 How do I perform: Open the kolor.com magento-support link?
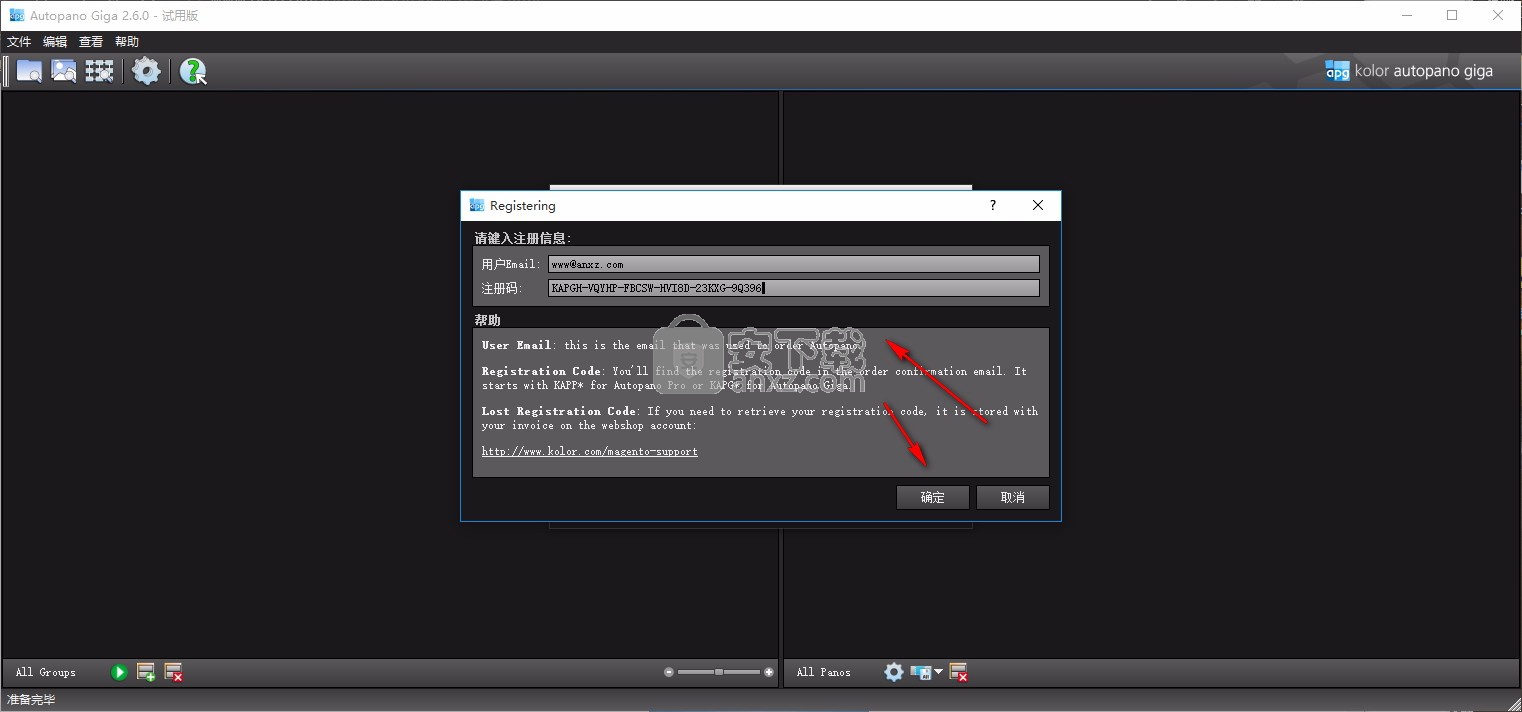point(590,451)
